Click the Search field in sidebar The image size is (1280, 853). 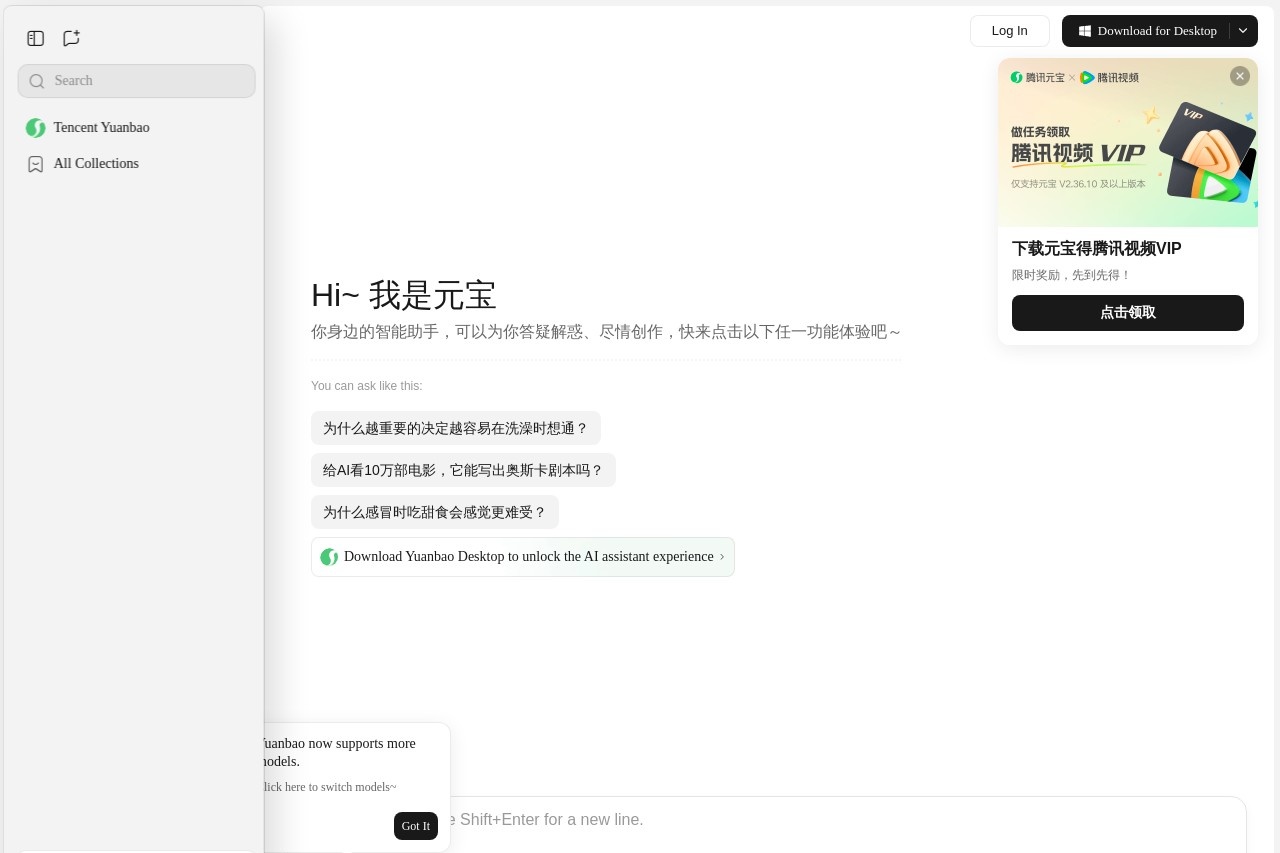136,81
